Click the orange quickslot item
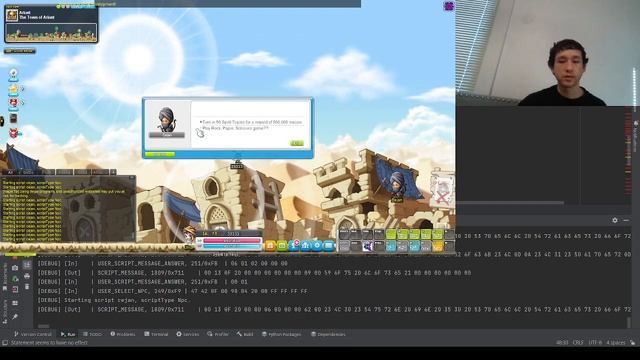The width and height of the screenshot is (640, 360). (x=438, y=246)
